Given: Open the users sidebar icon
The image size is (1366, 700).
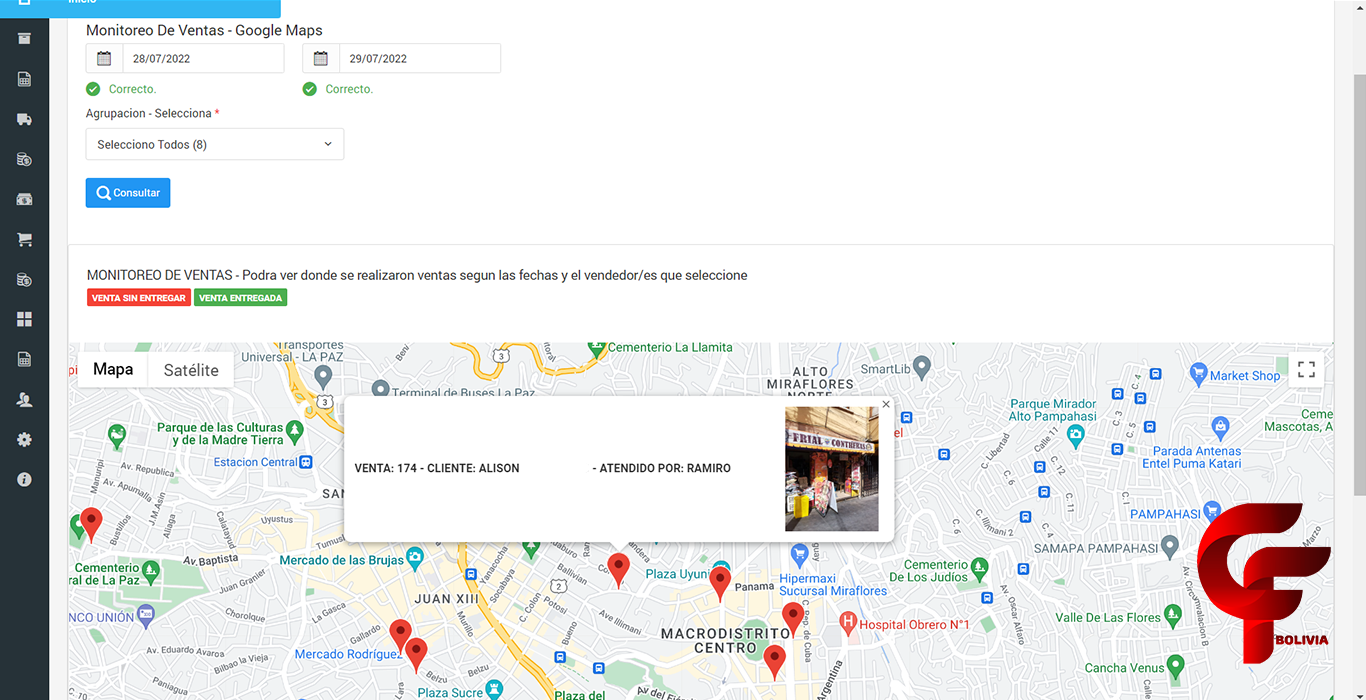Looking at the screenshot, I should tap(24, 399).
